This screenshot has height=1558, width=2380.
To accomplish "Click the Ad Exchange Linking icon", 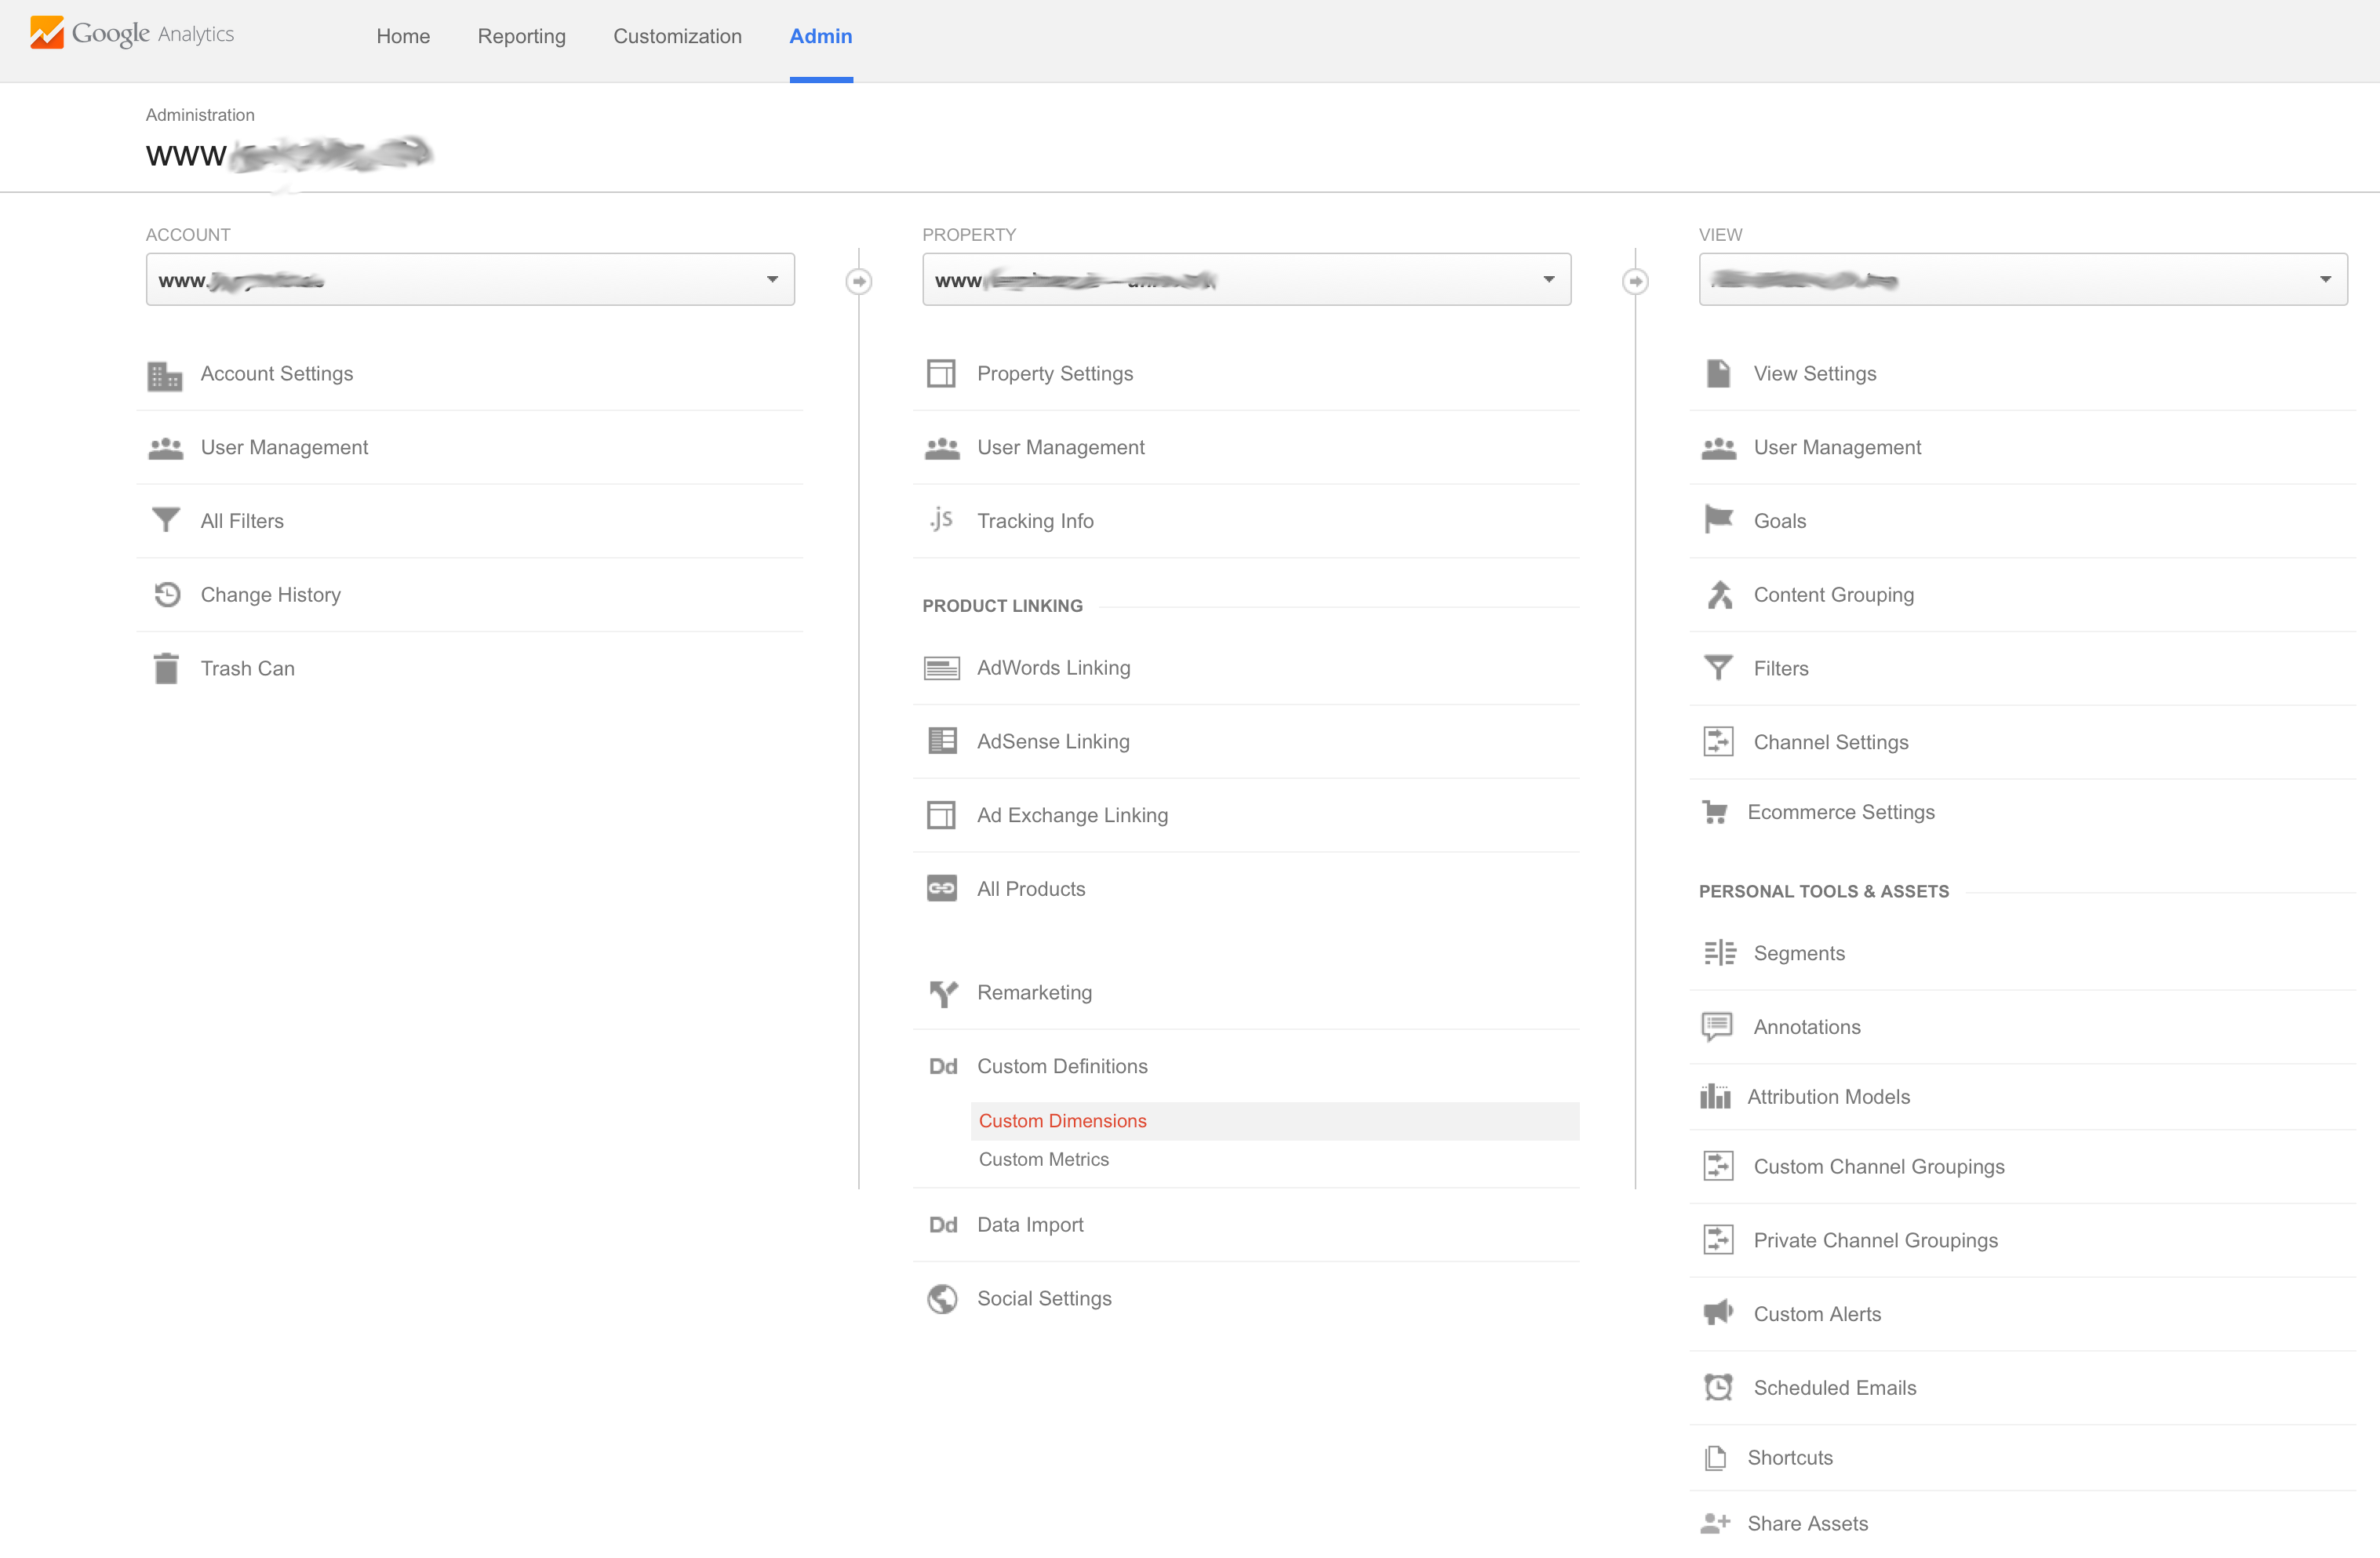I will (941, 815).
